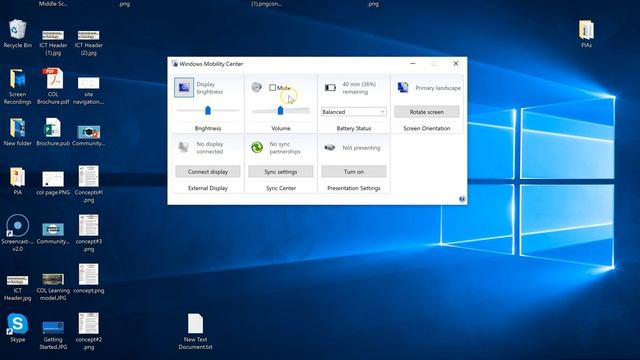
Task: Open Sync settings button
Action: click(x=281, y=171)
